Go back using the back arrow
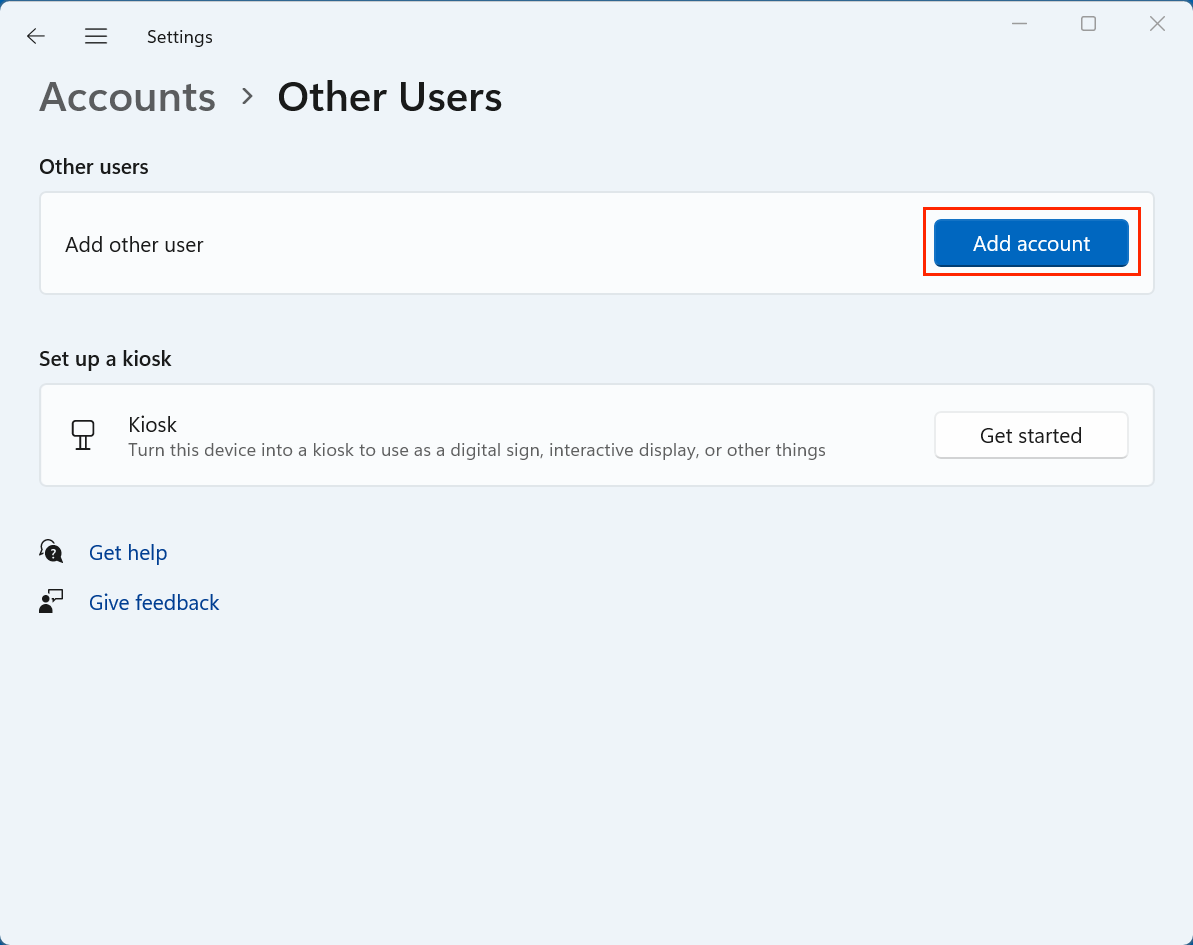 [36, 37]
